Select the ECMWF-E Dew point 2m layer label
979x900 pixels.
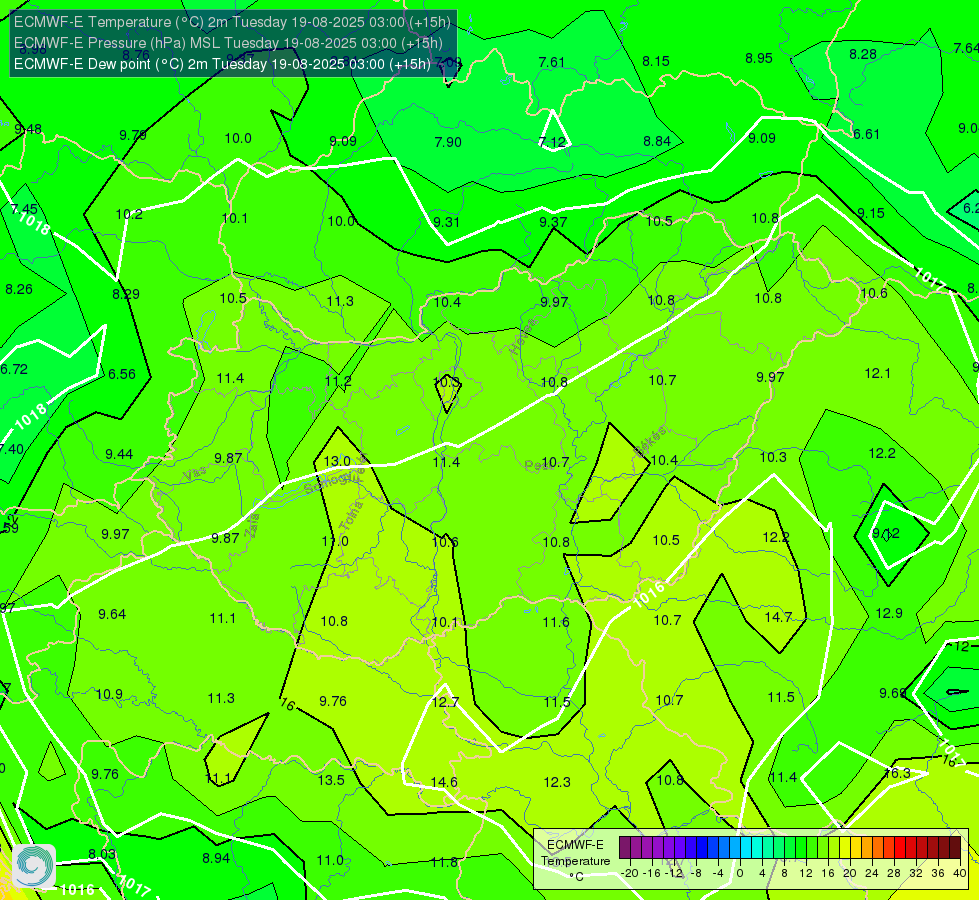pos(222,64)
